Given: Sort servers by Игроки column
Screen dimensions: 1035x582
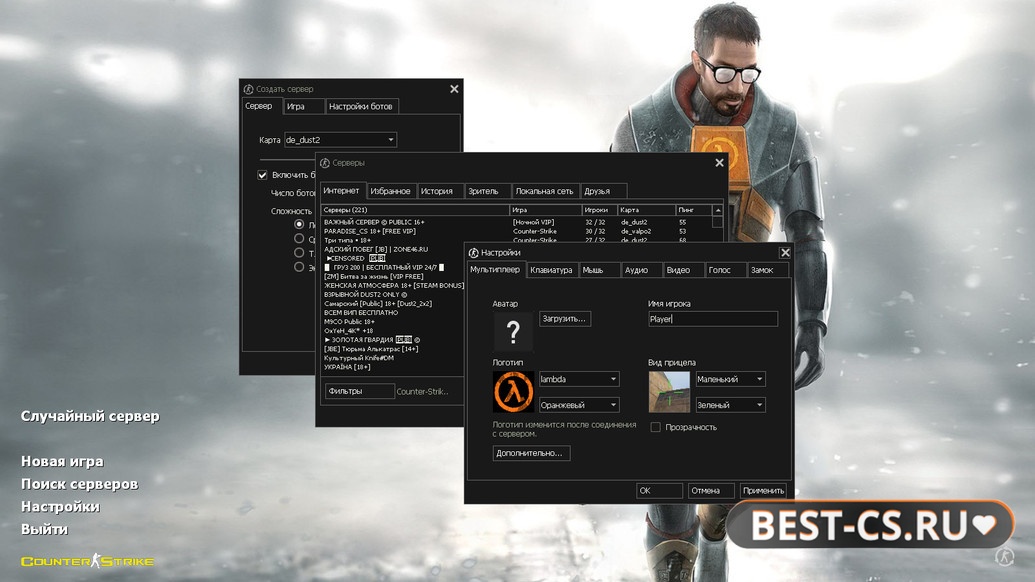Looking at the screenshot, I should click(x=599, y=210).
